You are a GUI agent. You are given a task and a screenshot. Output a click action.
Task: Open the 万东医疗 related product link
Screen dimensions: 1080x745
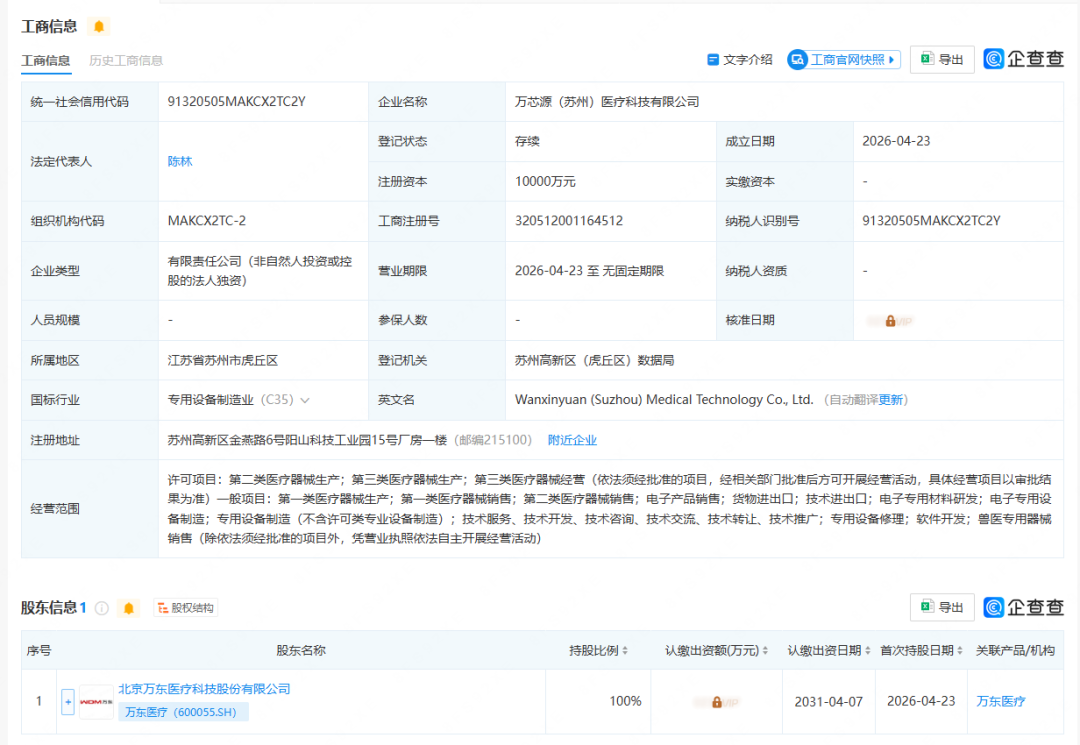pos(1001,702)
